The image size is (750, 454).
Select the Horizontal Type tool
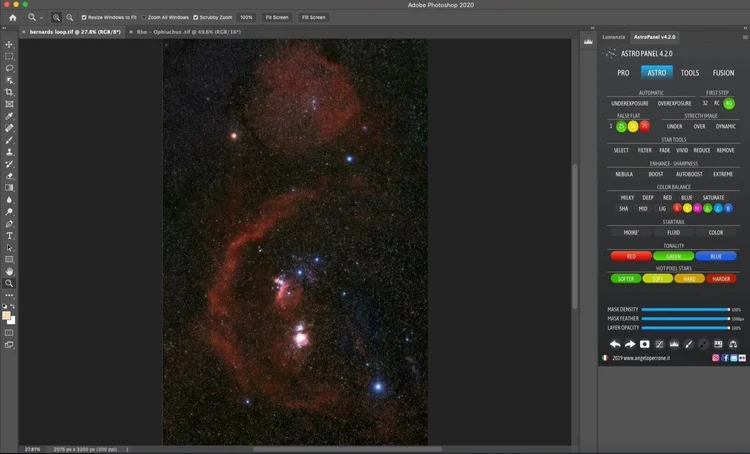pos(9,236)
